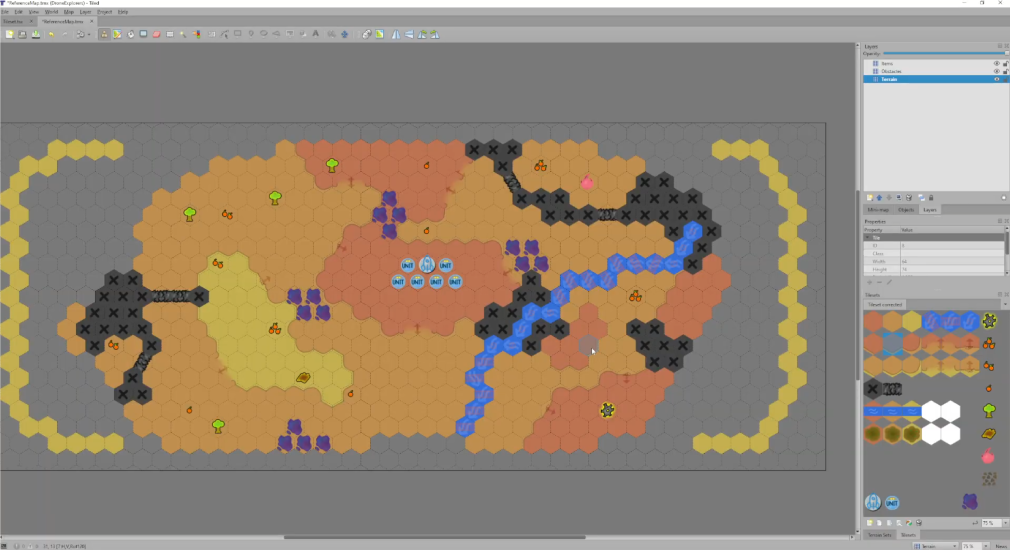Viewport: 1010px width, 550px height.
Task: Toggle visibility of the Obstacles layer
Action: [x=996, y=71]
